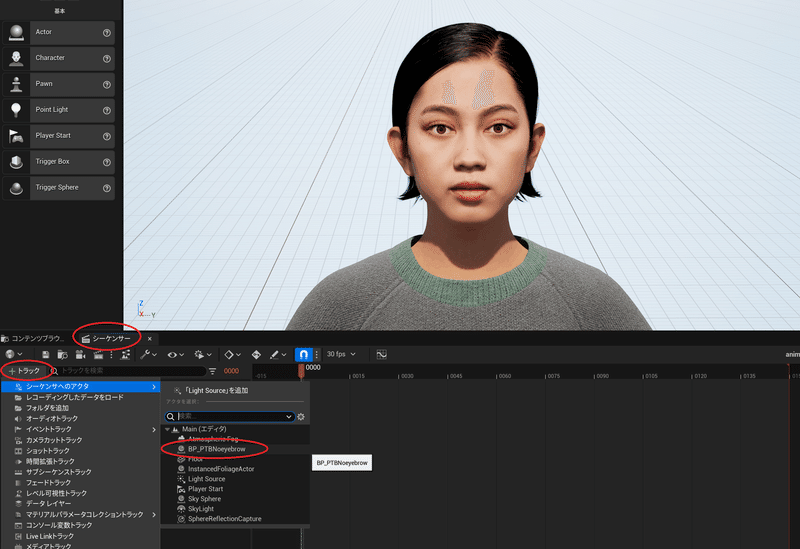Open the globe dropdown in Sequencer toolbar
The width and height of the screenshot is (800, 549).
point(14,354)
